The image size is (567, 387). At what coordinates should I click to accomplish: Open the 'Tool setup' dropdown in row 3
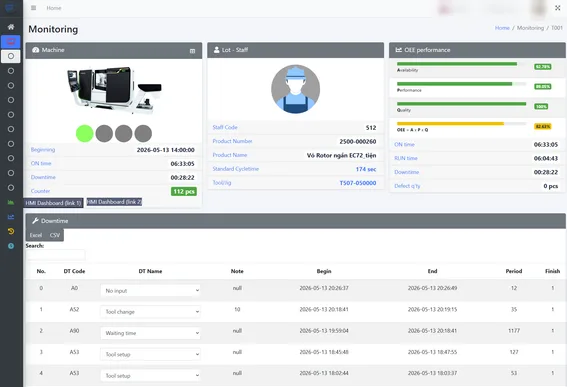[x=150, y=354]
